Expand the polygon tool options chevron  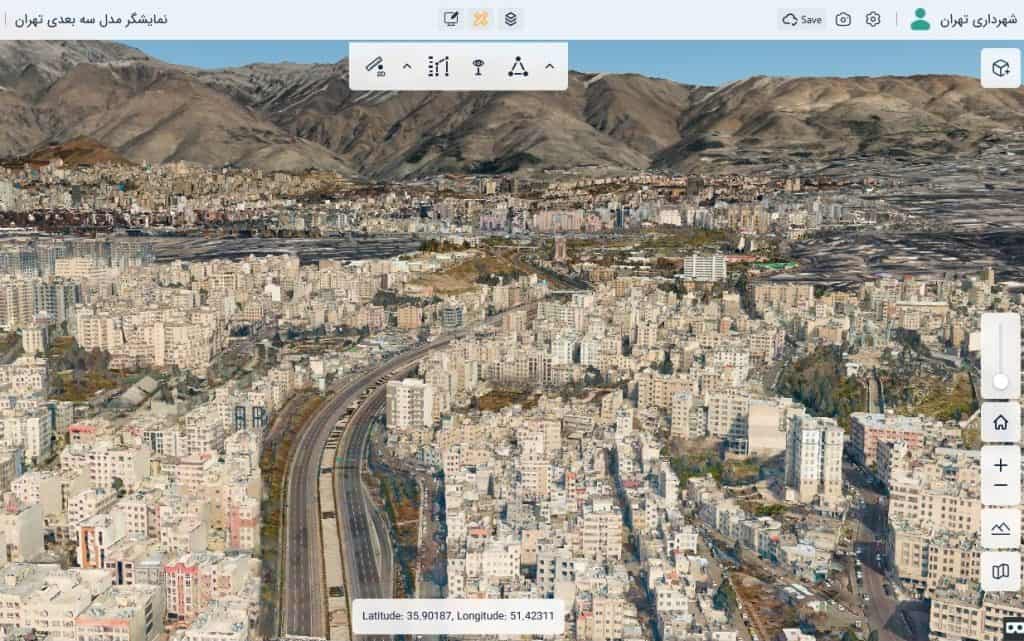coord(549,67)
